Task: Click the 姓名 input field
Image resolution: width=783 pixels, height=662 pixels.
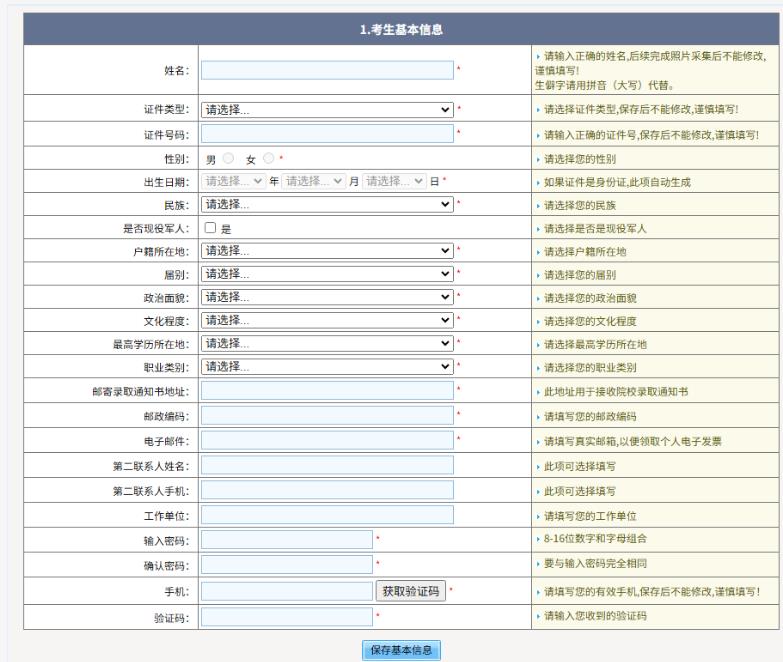Action: click(x=327, y=70)
